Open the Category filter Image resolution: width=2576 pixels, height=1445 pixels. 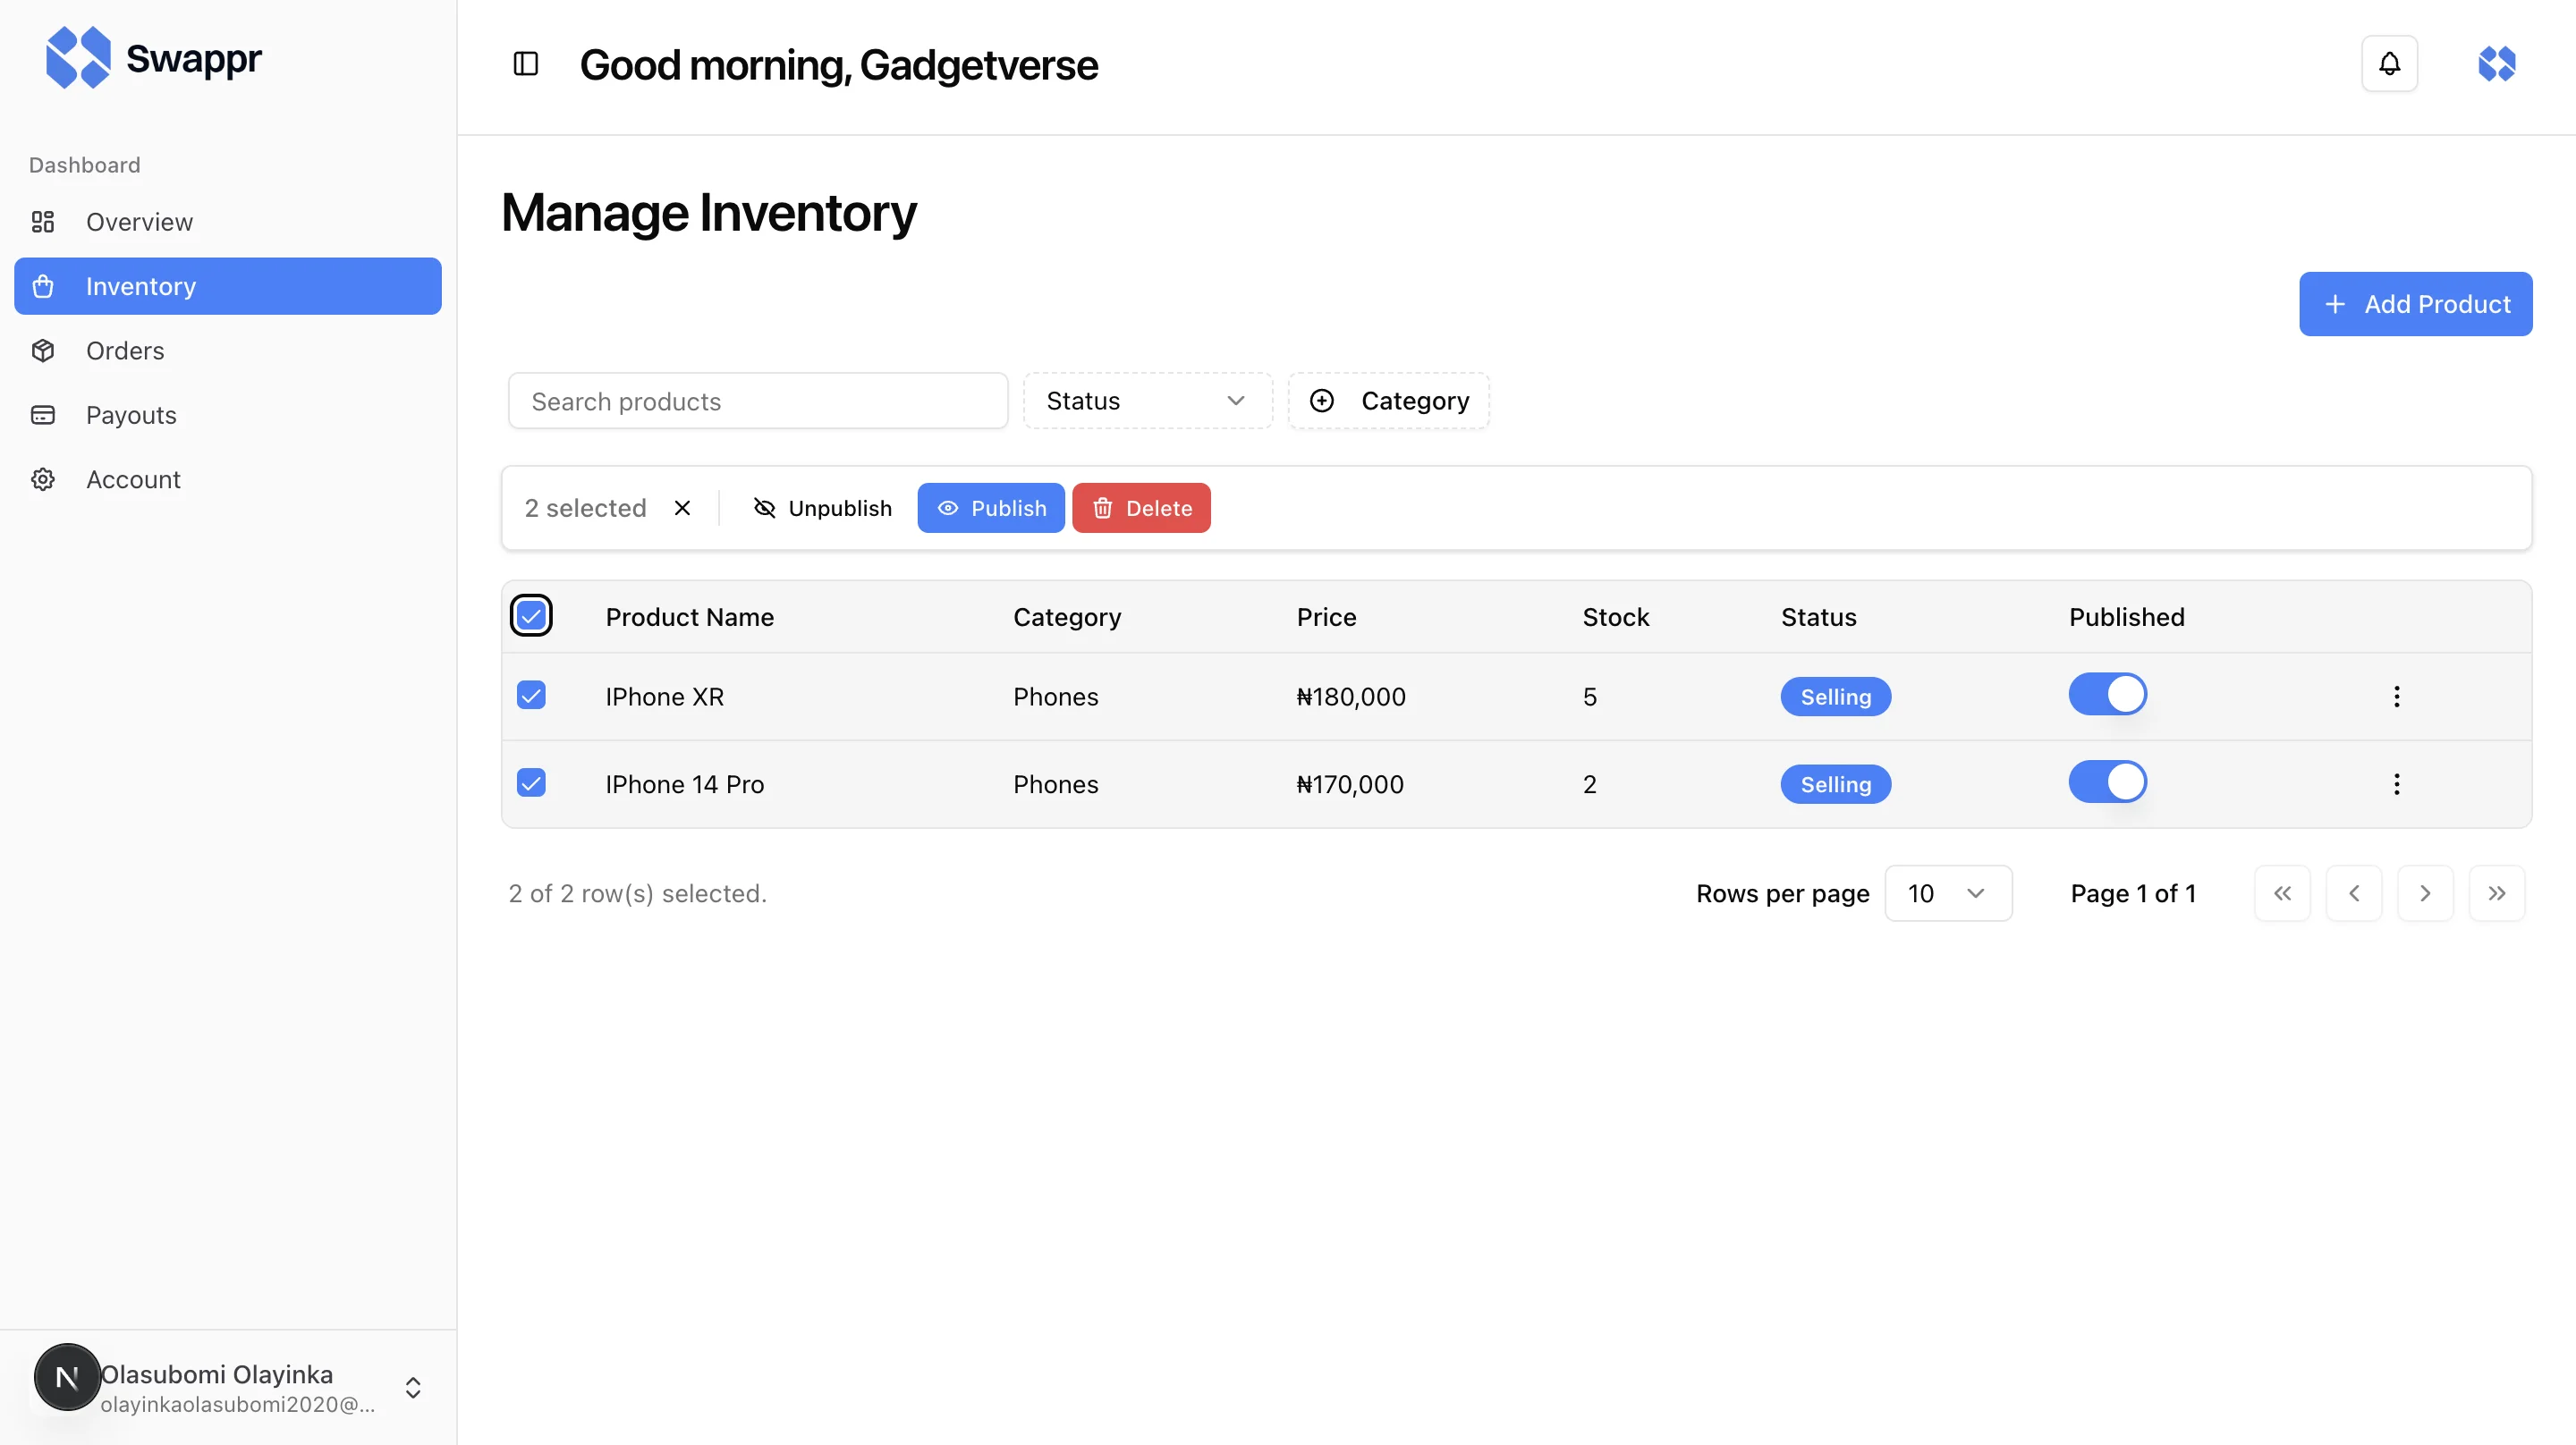pyautogui.click(x=1388, y=401)
